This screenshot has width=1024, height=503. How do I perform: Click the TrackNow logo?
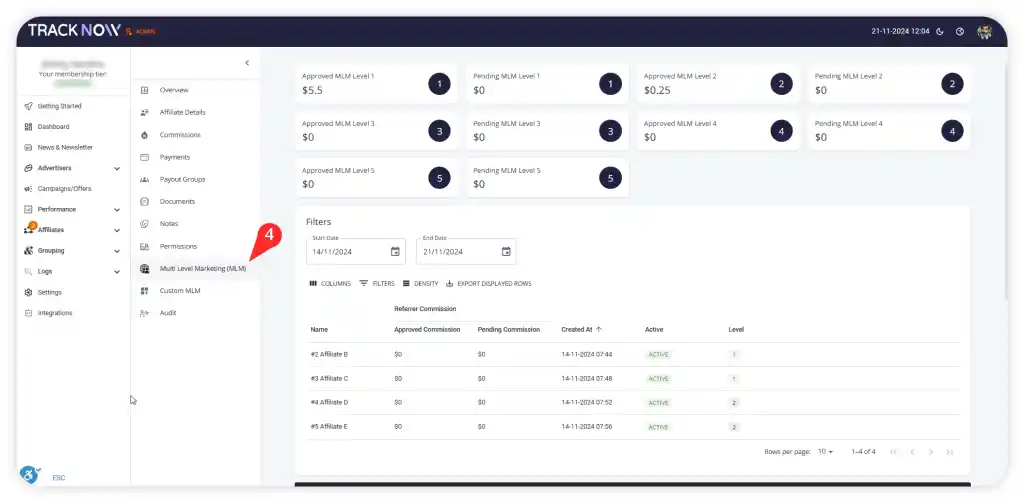[x=74, y=30]
